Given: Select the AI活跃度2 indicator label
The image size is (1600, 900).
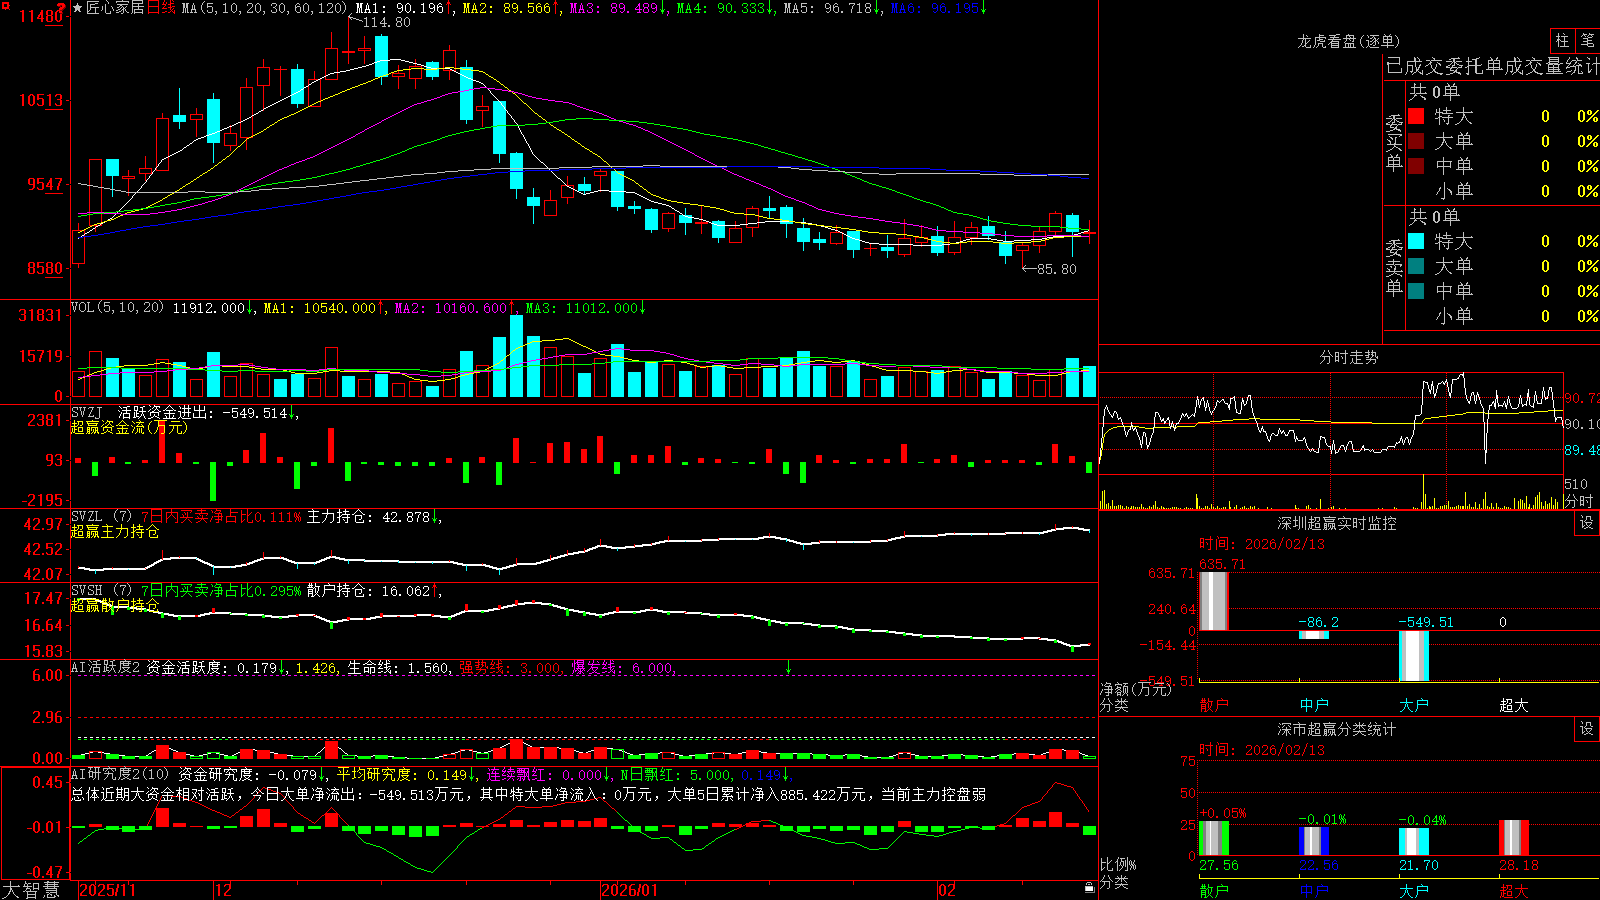Looking at the screenshot, I should tap(106, 667).
